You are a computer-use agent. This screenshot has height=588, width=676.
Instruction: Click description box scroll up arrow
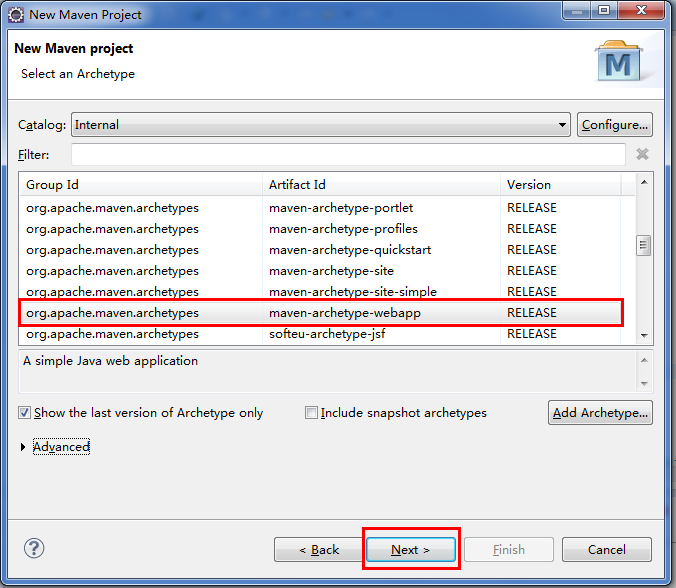[644, 360]
